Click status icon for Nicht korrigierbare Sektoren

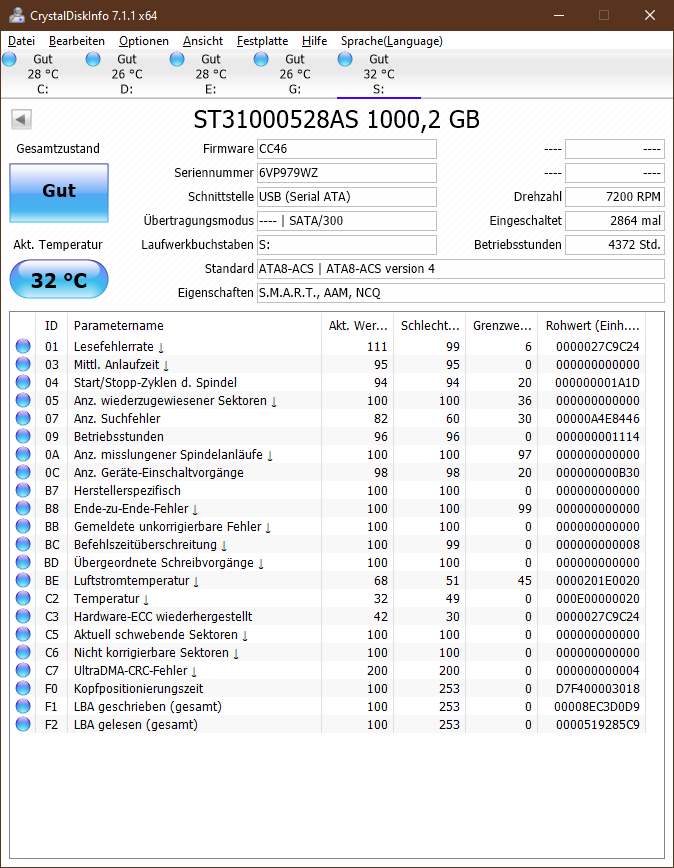pyautogui.click(x=23, y=652)
